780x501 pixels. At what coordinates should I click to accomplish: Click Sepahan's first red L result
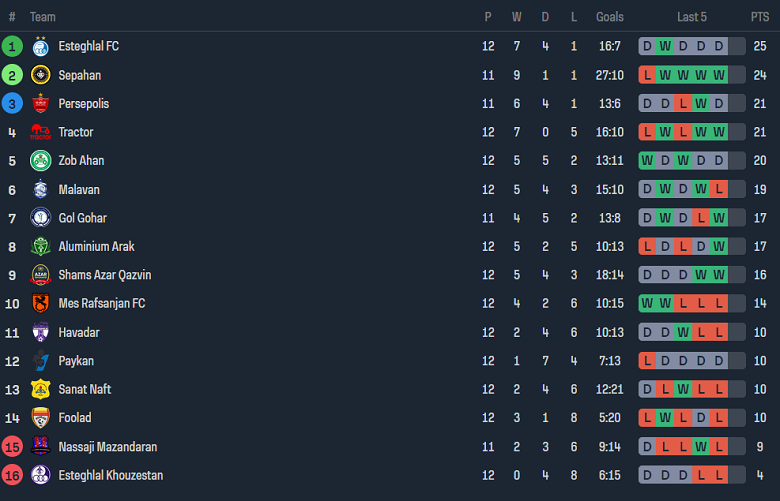point(647,75)
